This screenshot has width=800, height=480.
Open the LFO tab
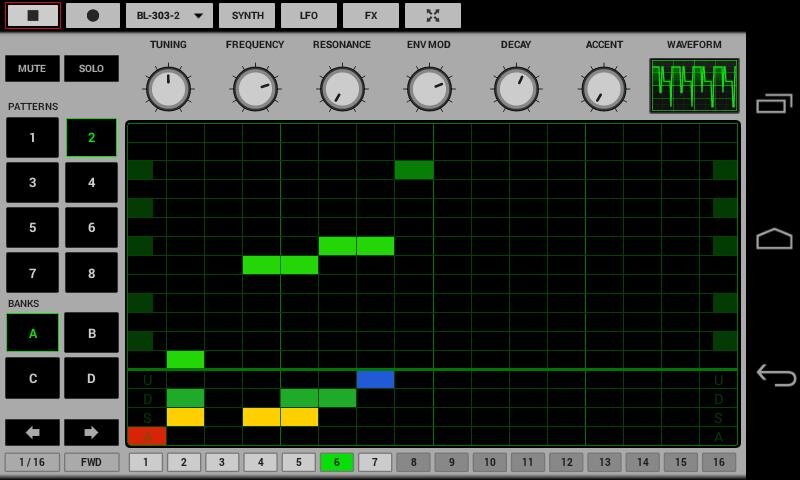309,16
